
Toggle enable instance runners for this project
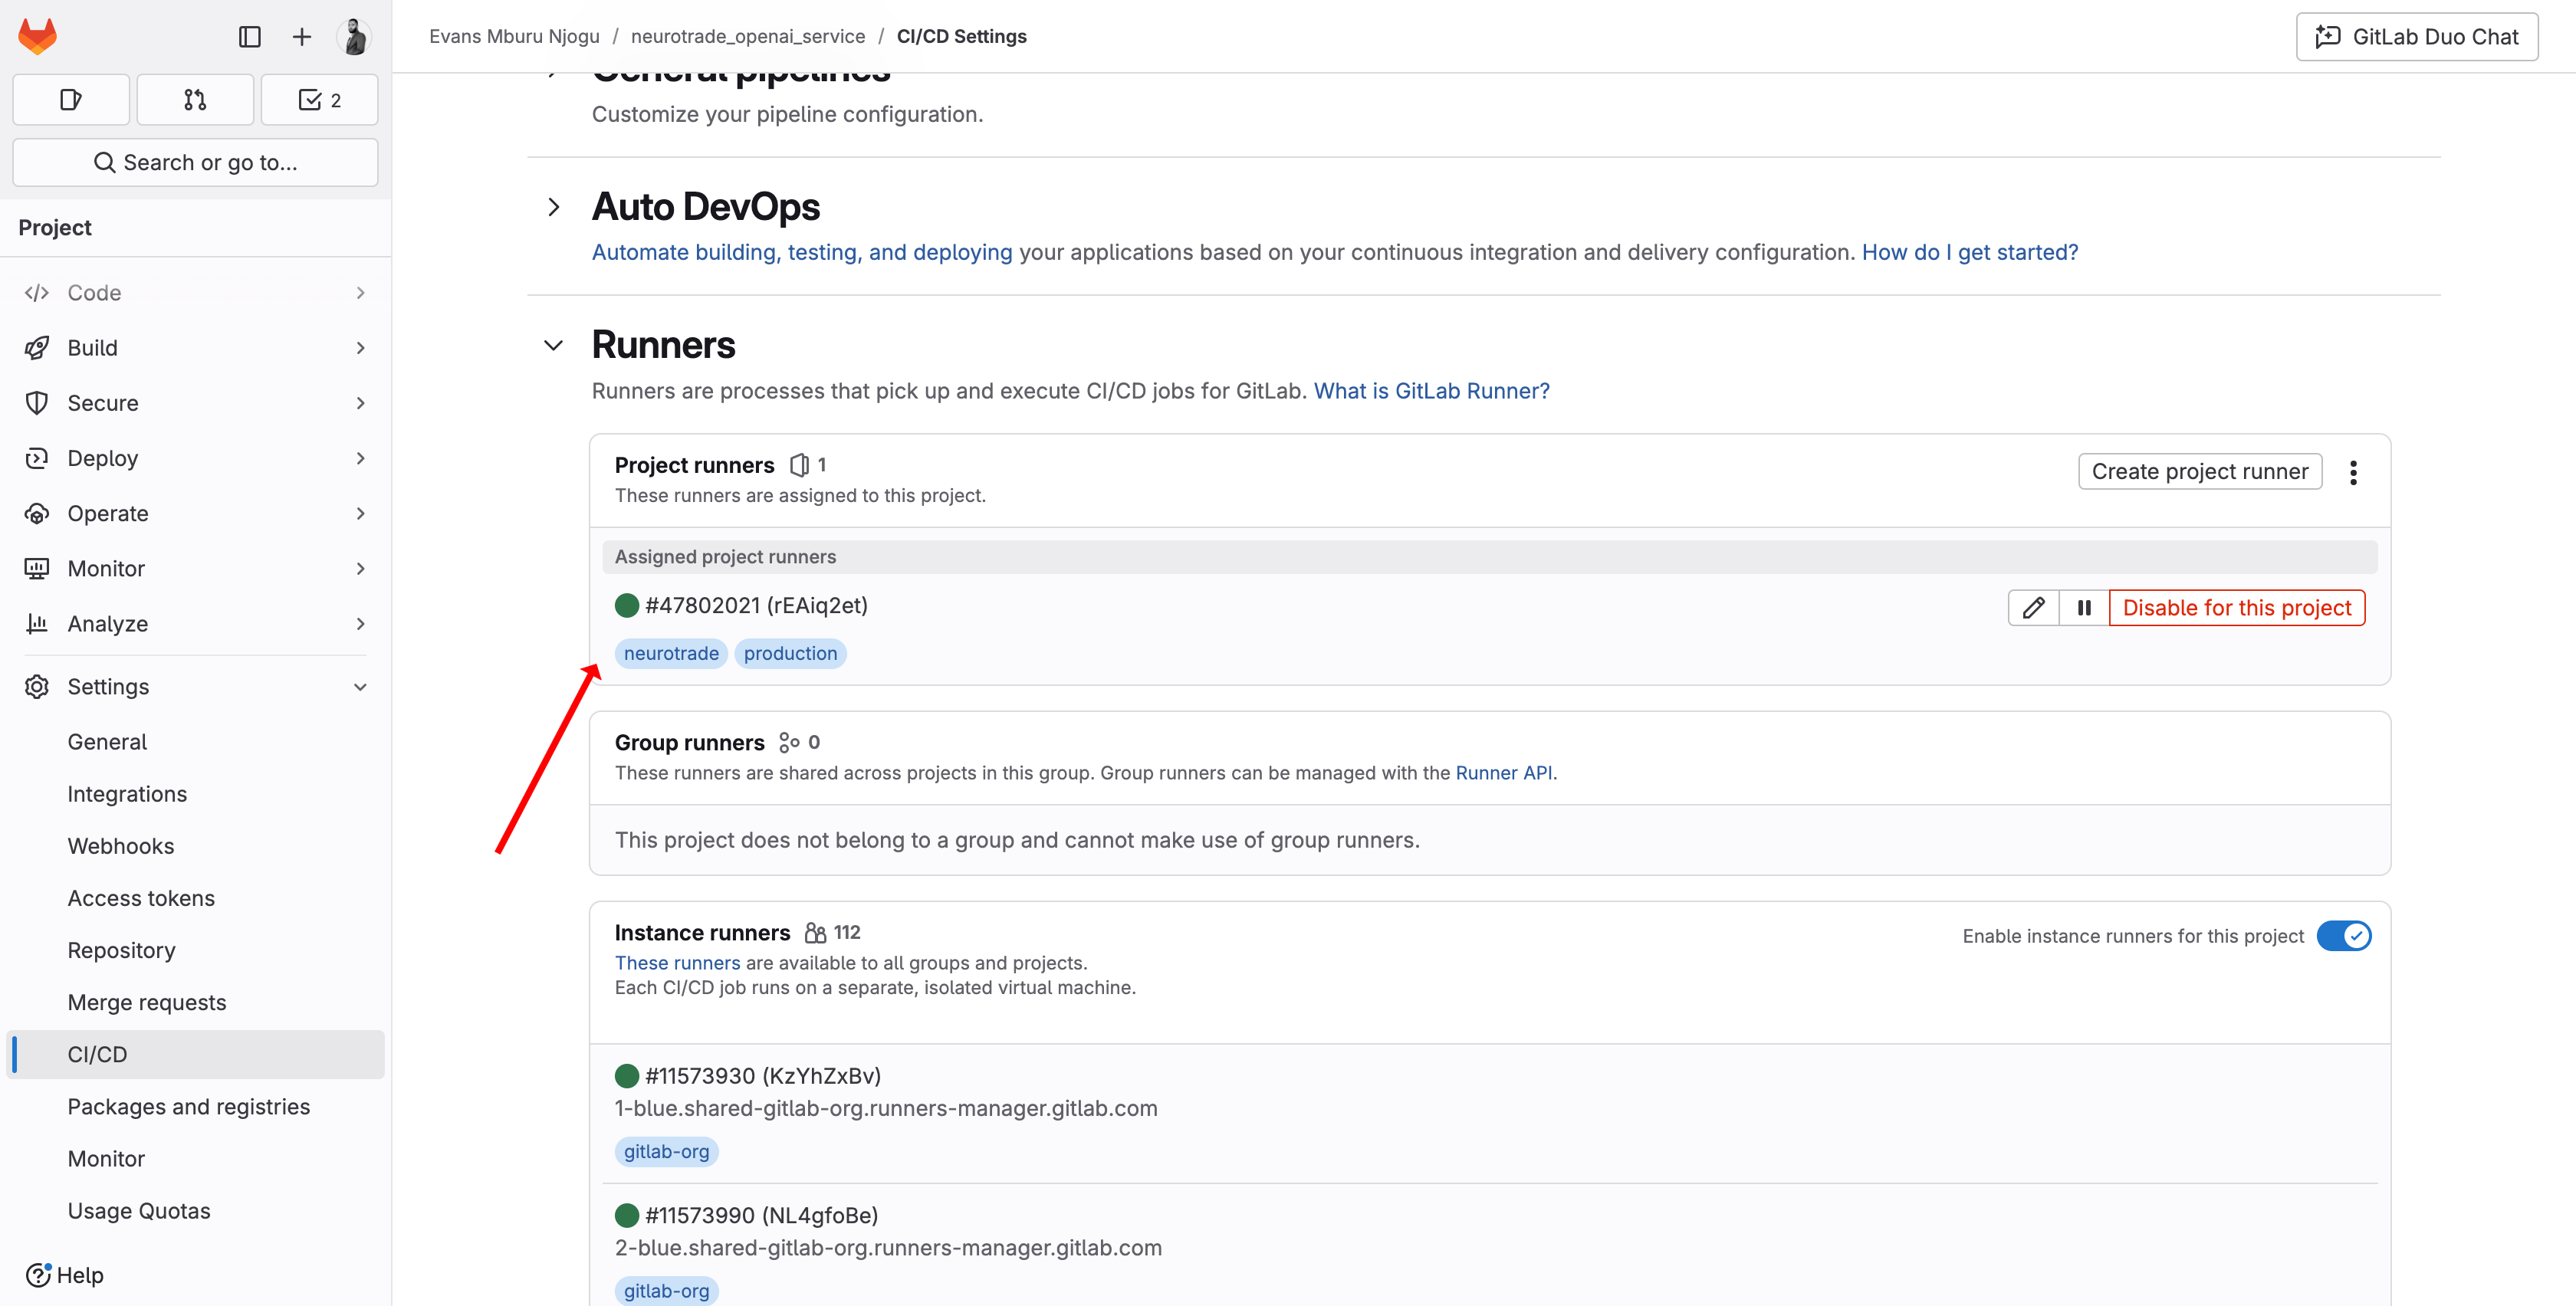(x=2343, y=936)
